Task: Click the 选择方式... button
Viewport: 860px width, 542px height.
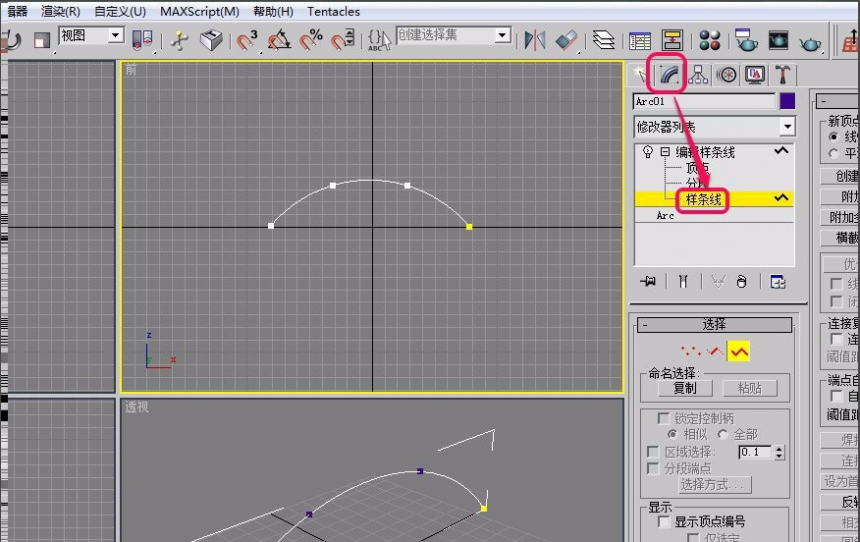Action: pyautogui.click(x=715, y=484)
